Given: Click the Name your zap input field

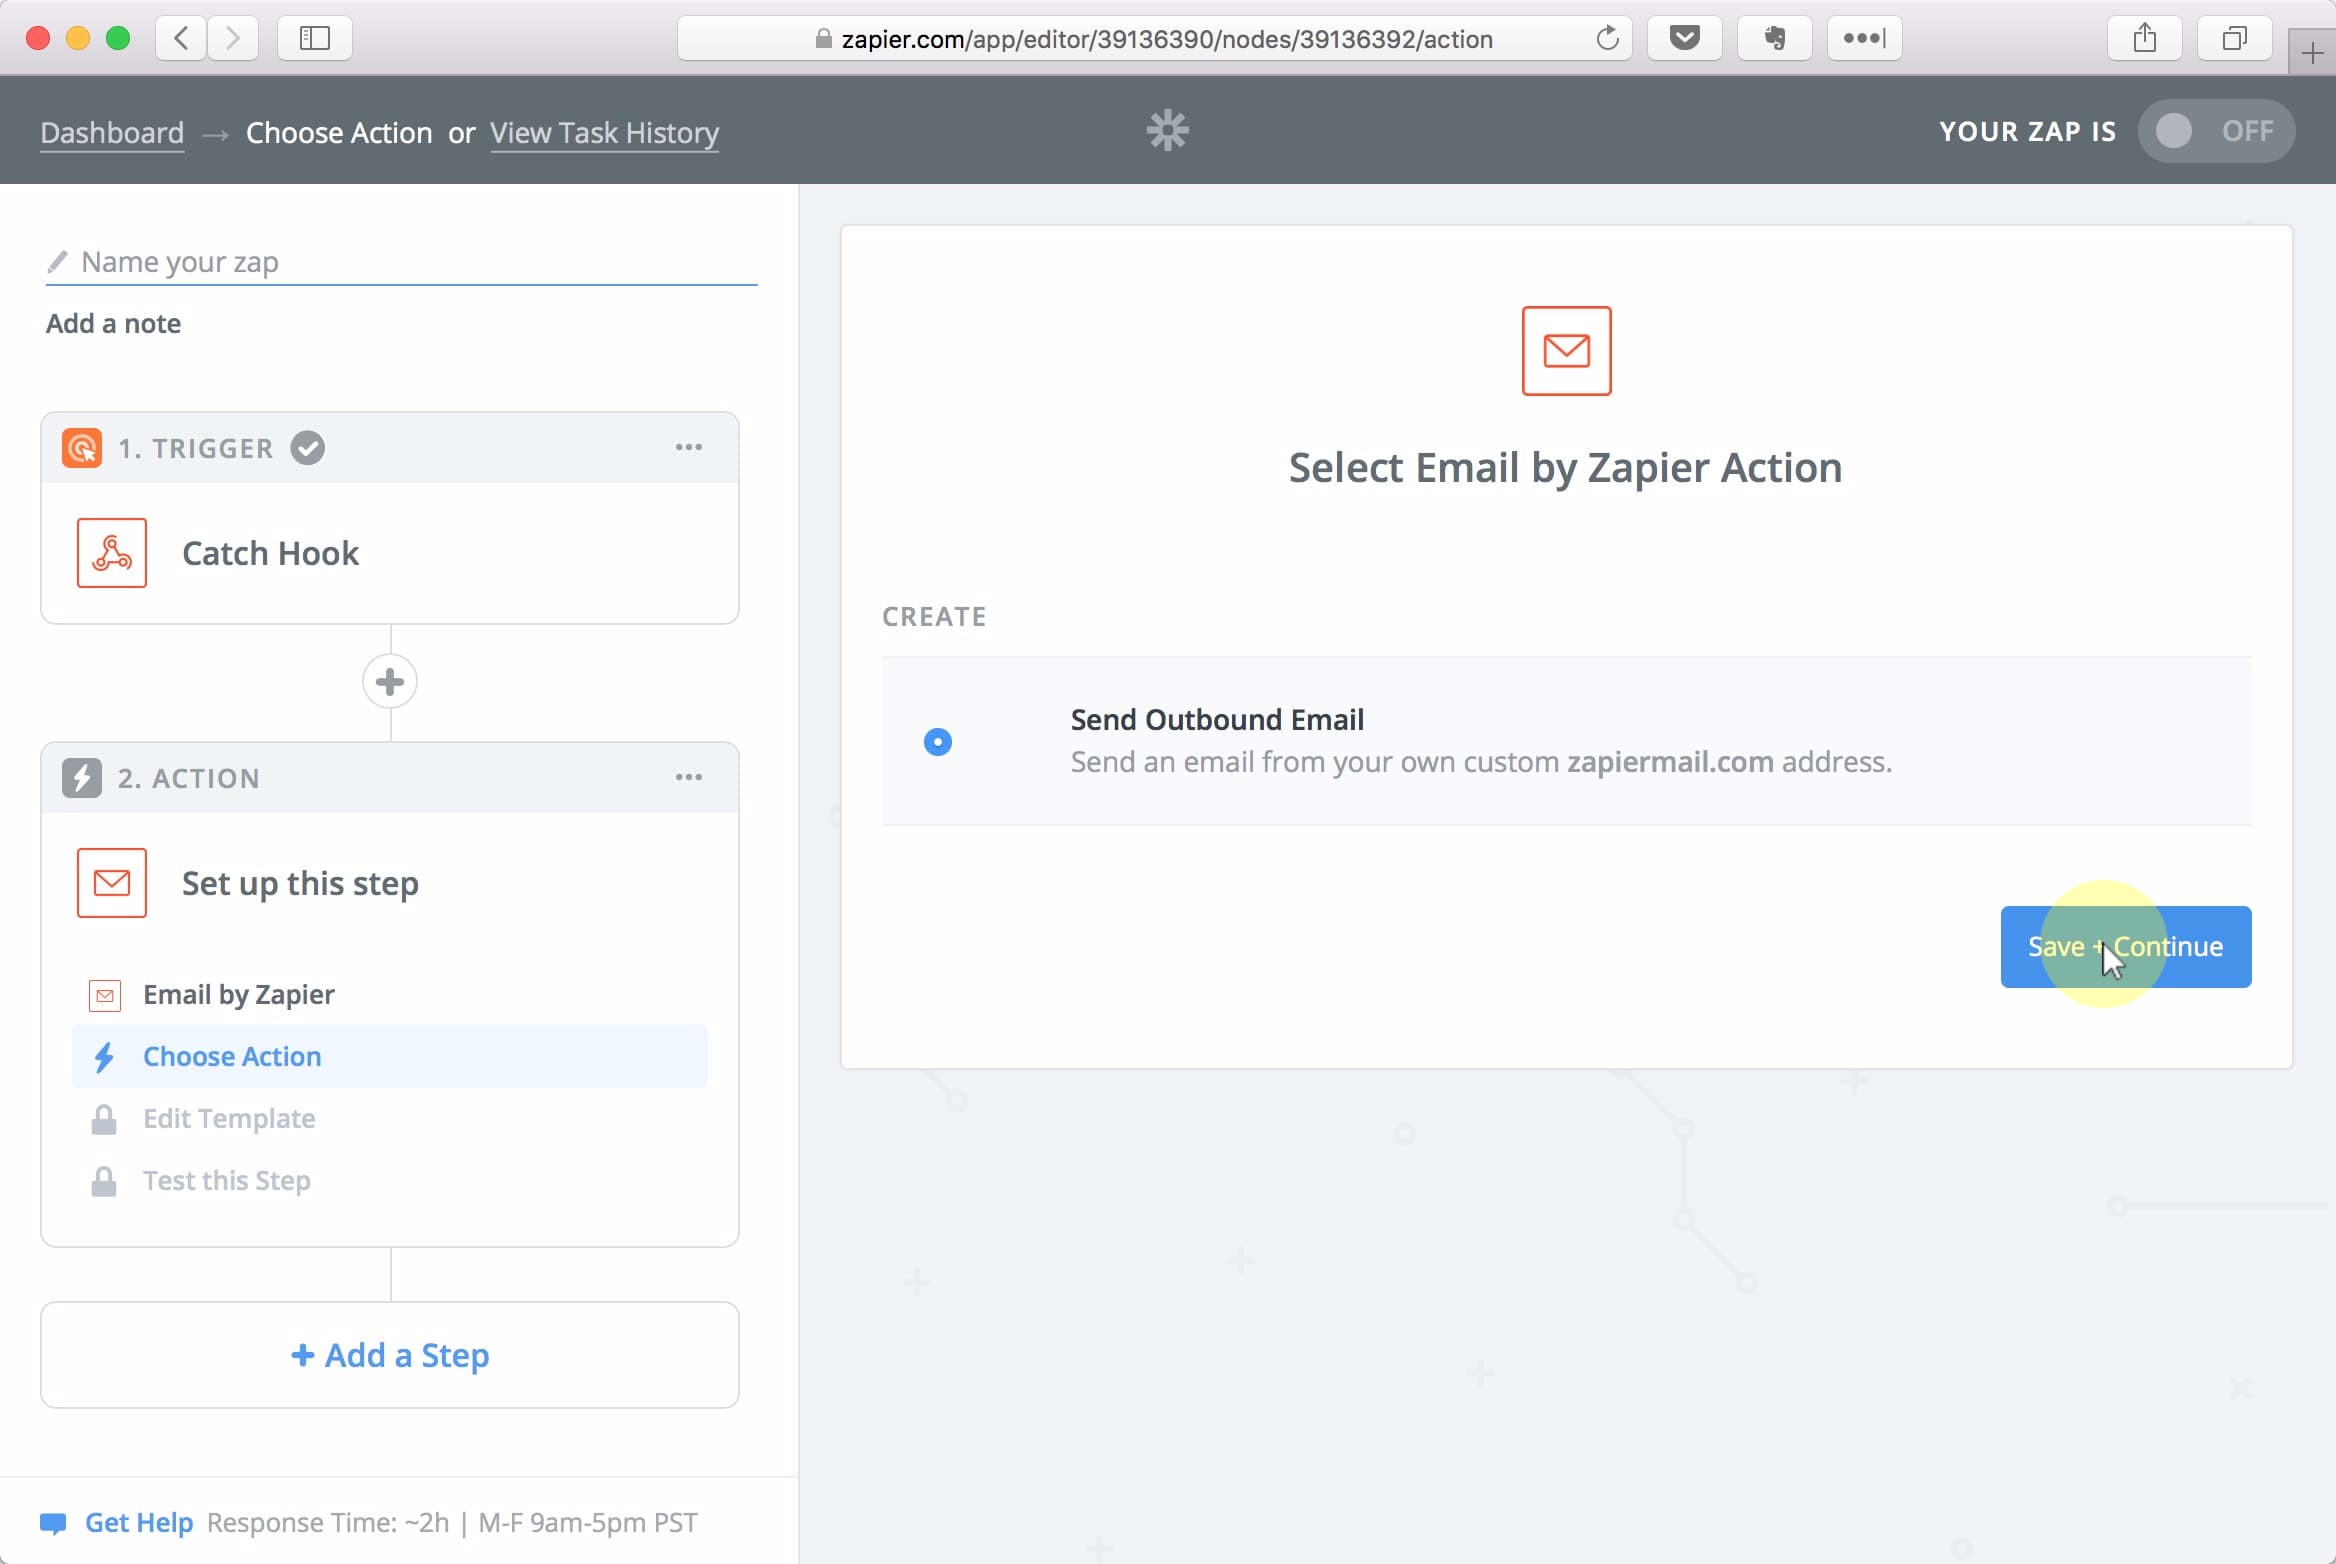Looking at the screenshot, I should [402, 262].
